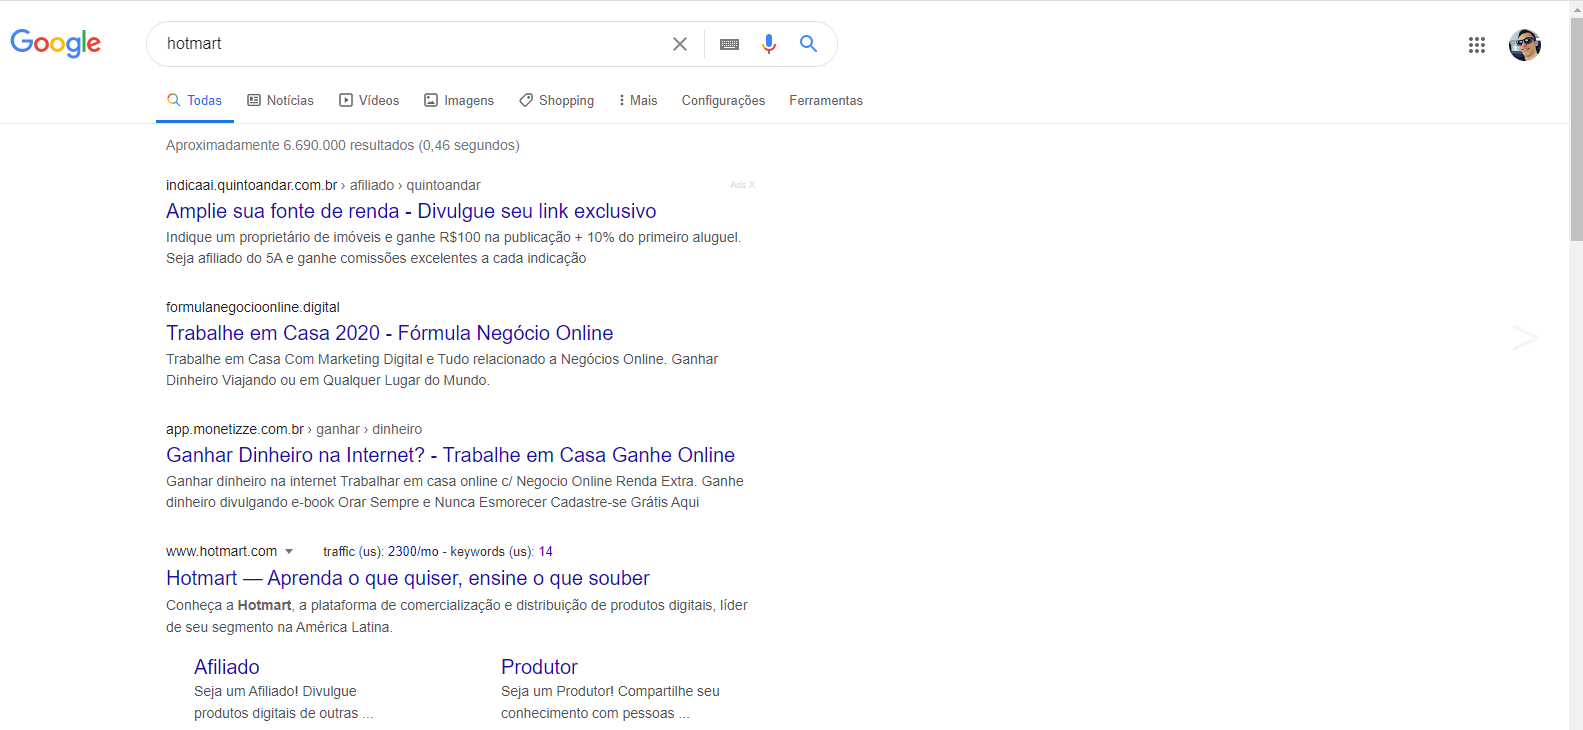Open Configurações

(723, 100)
